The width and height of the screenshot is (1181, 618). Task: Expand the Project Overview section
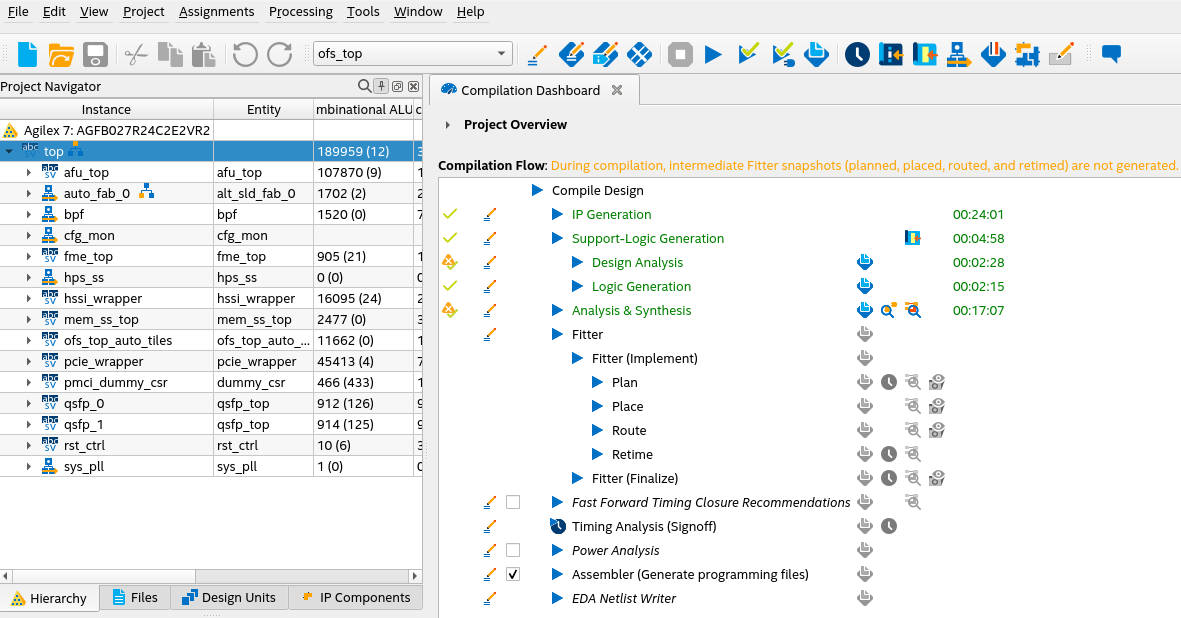point(448,125)
